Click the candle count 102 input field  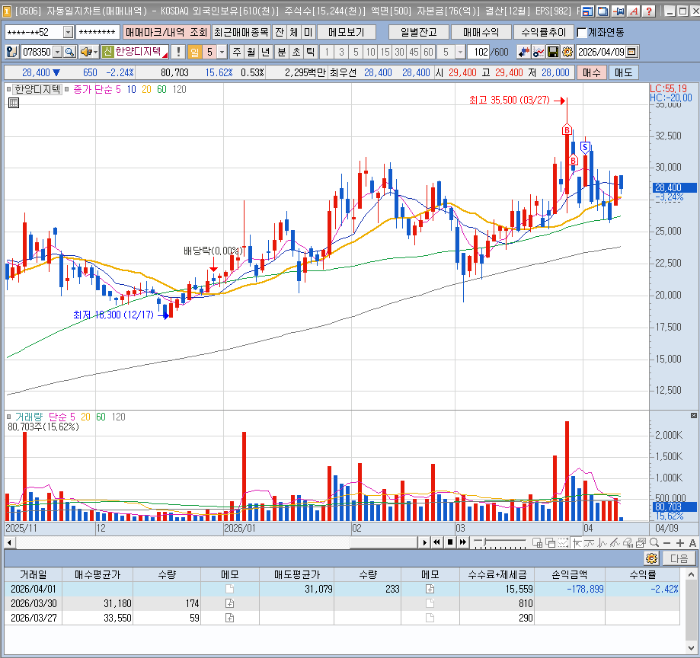(479, 52)
